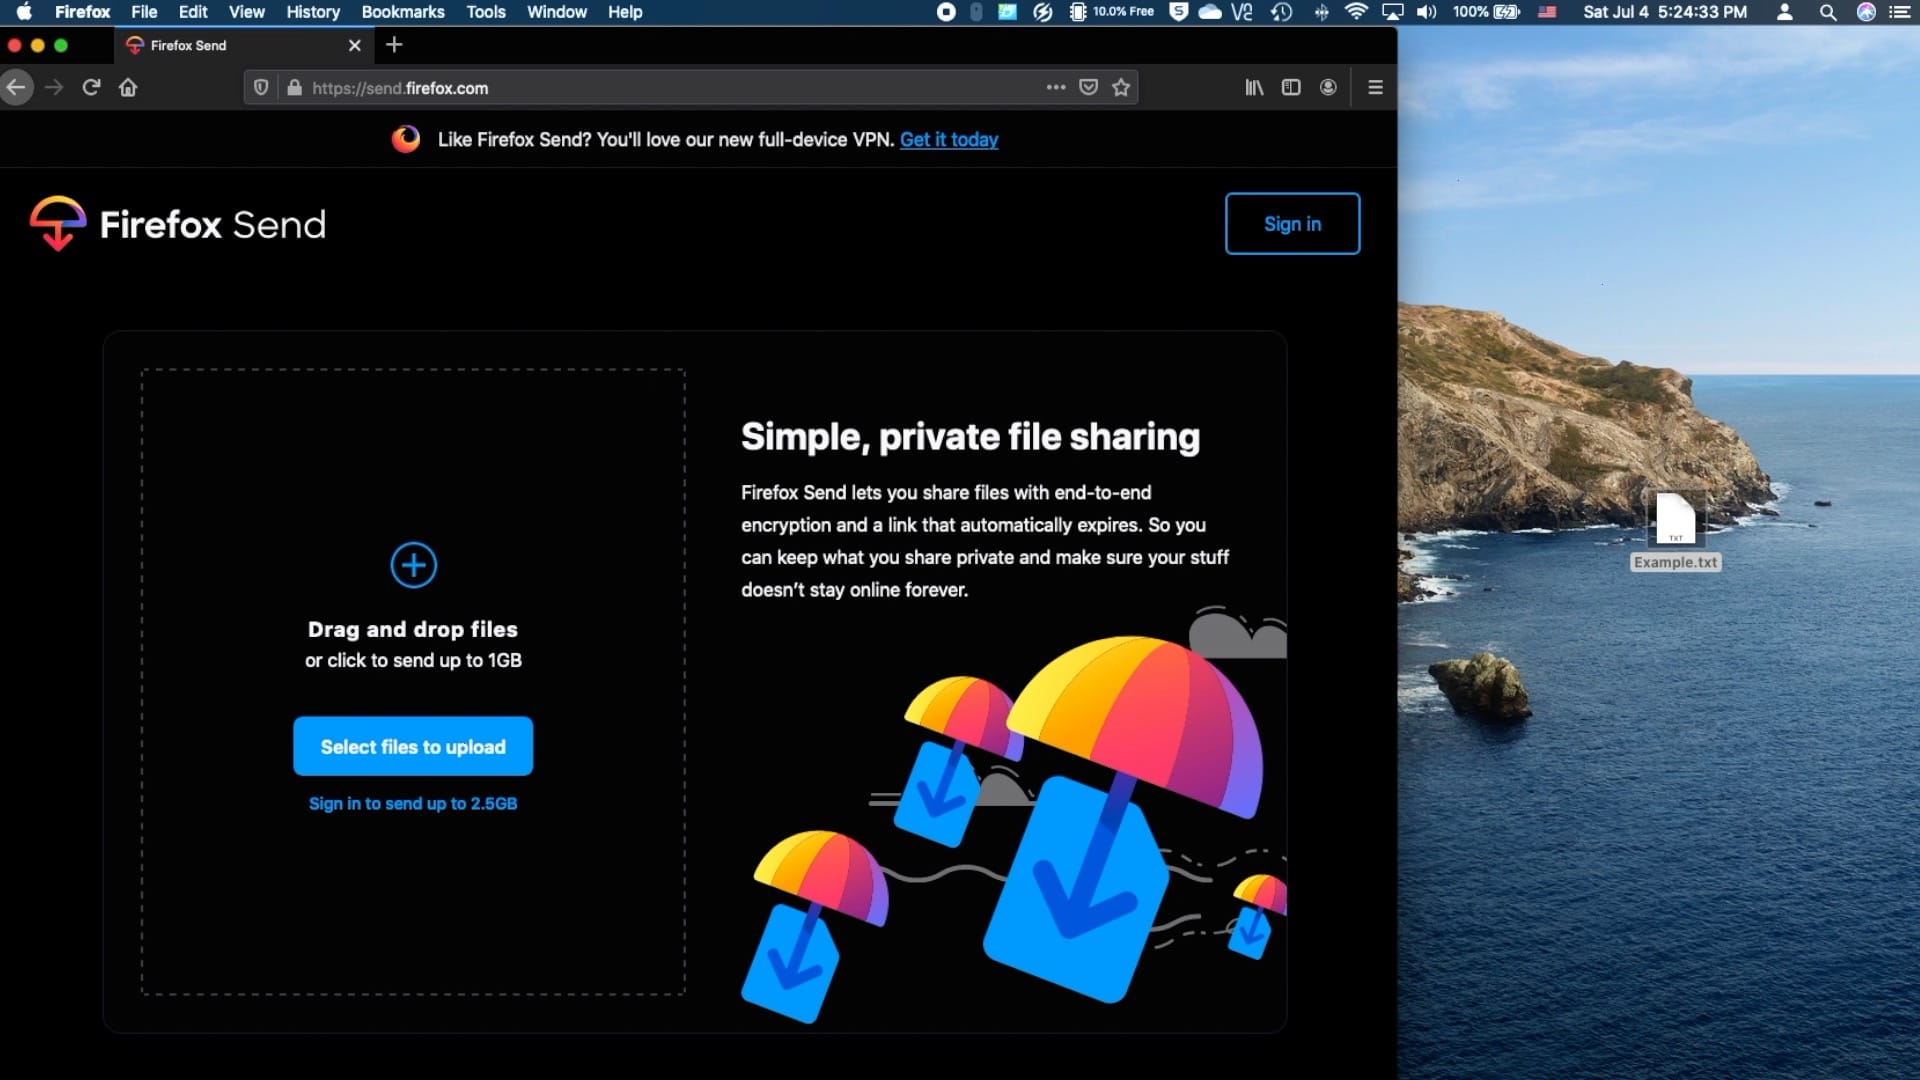Click the Firefox Send umbrella logo

click(58, 223)
